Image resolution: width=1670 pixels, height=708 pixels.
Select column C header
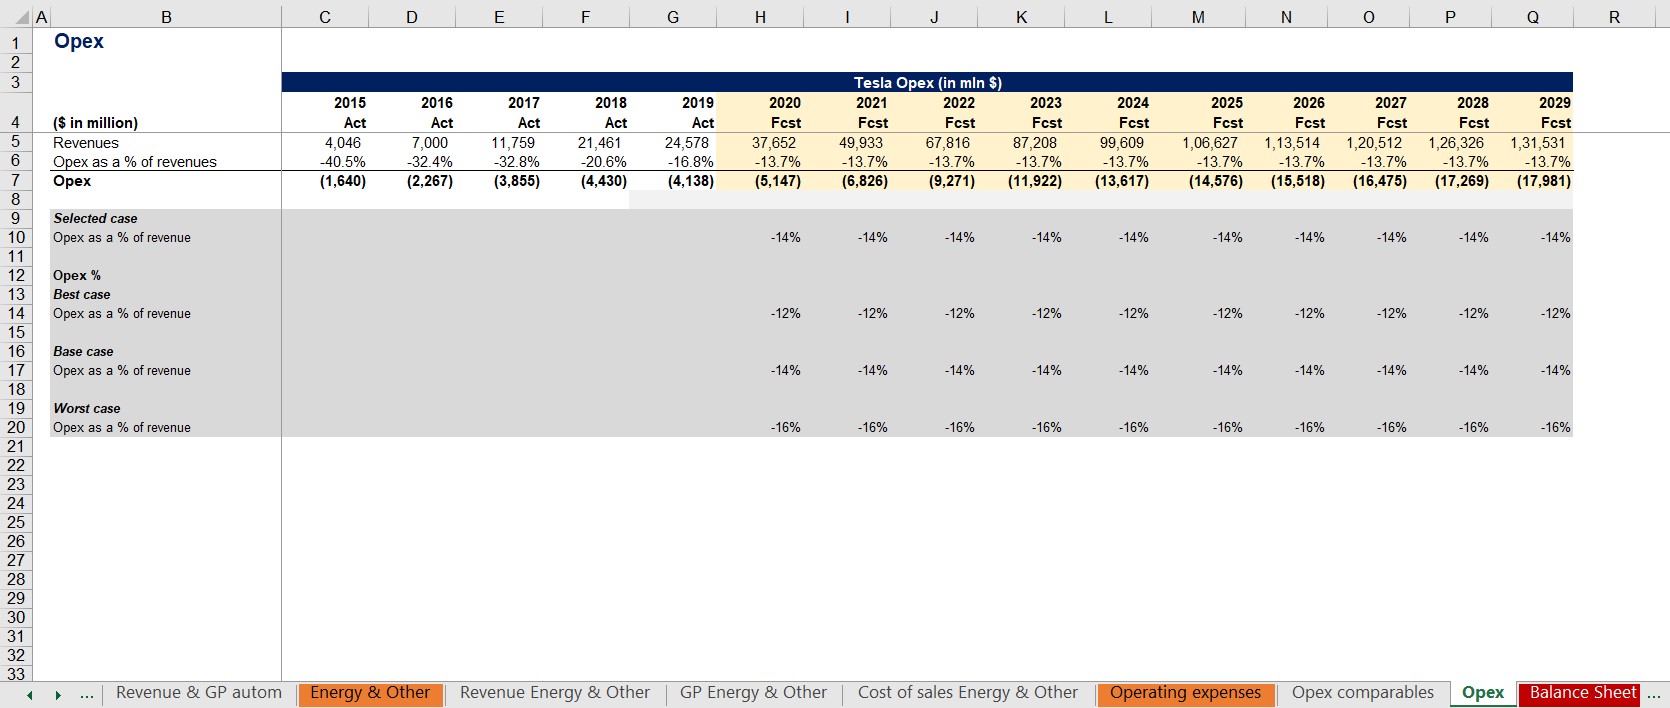[325, 17]
